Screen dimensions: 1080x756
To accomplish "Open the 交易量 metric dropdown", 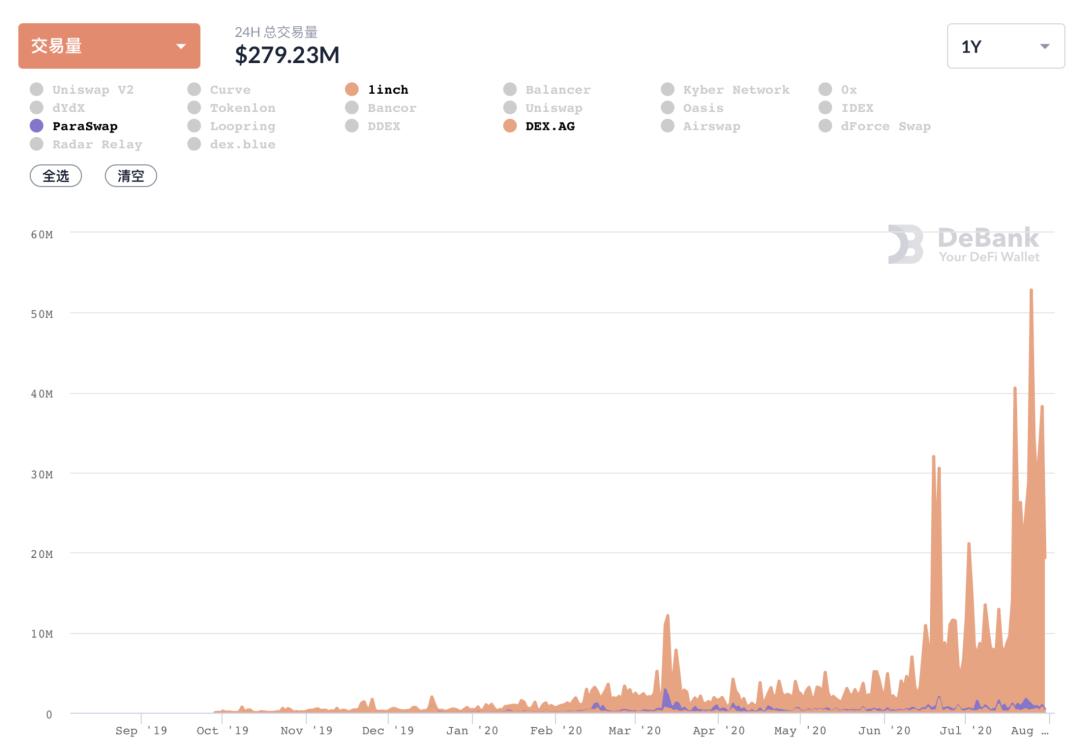I will (109, 46).
